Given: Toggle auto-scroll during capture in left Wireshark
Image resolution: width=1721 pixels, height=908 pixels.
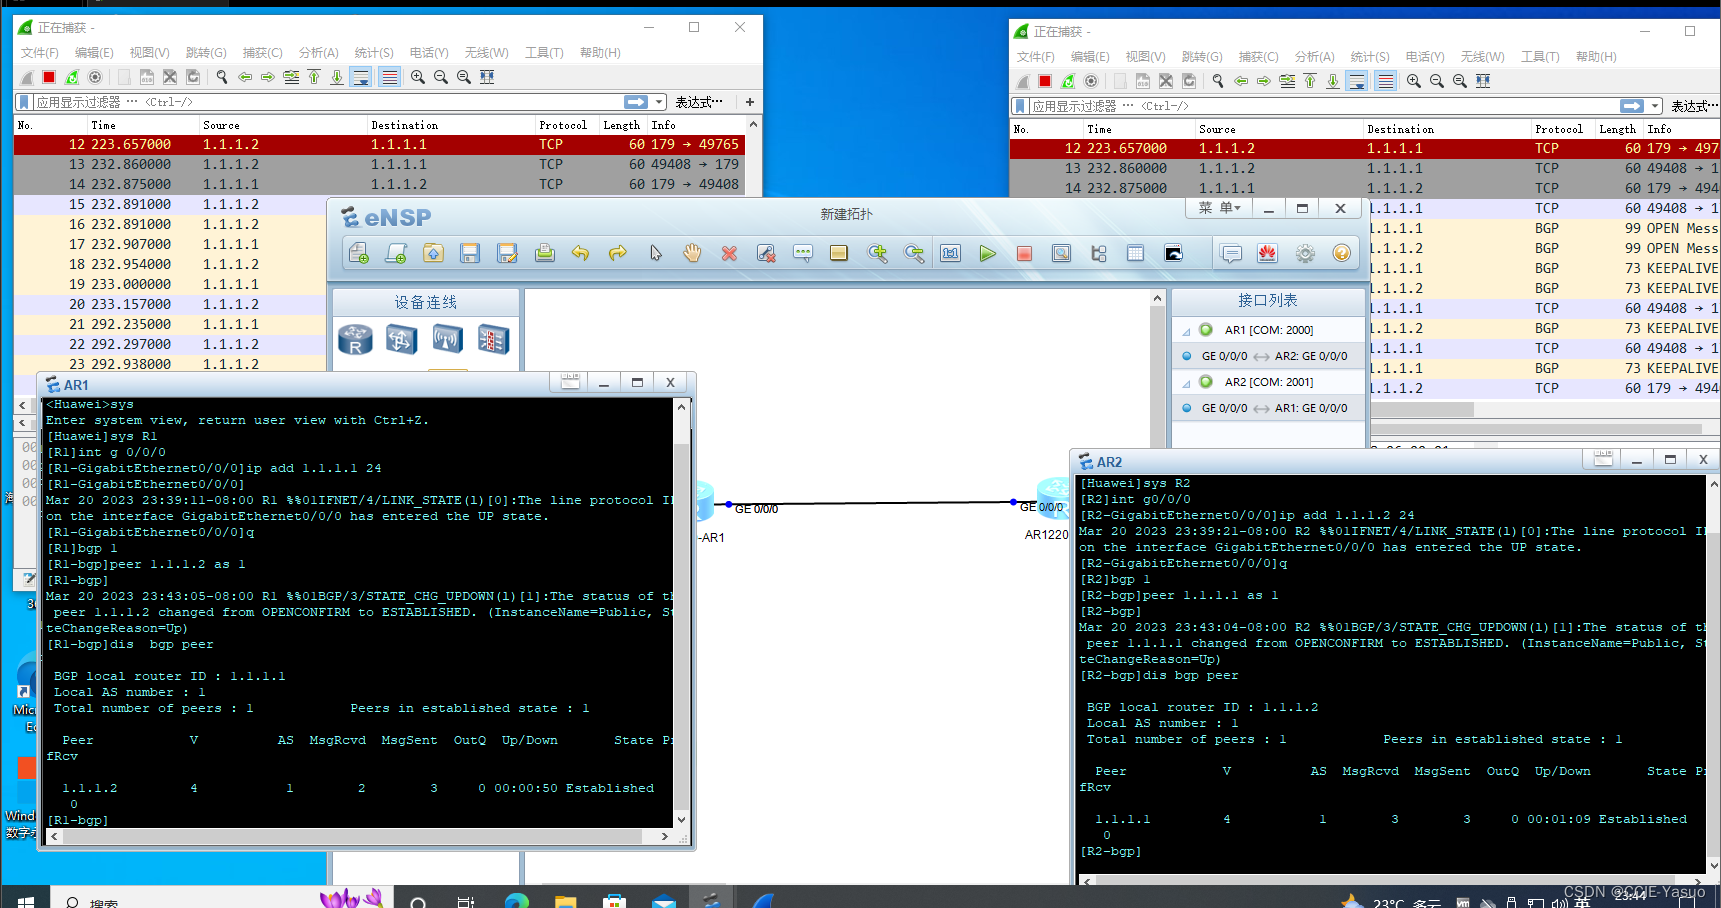Looking at the screenshot, I should coord(361,77).
